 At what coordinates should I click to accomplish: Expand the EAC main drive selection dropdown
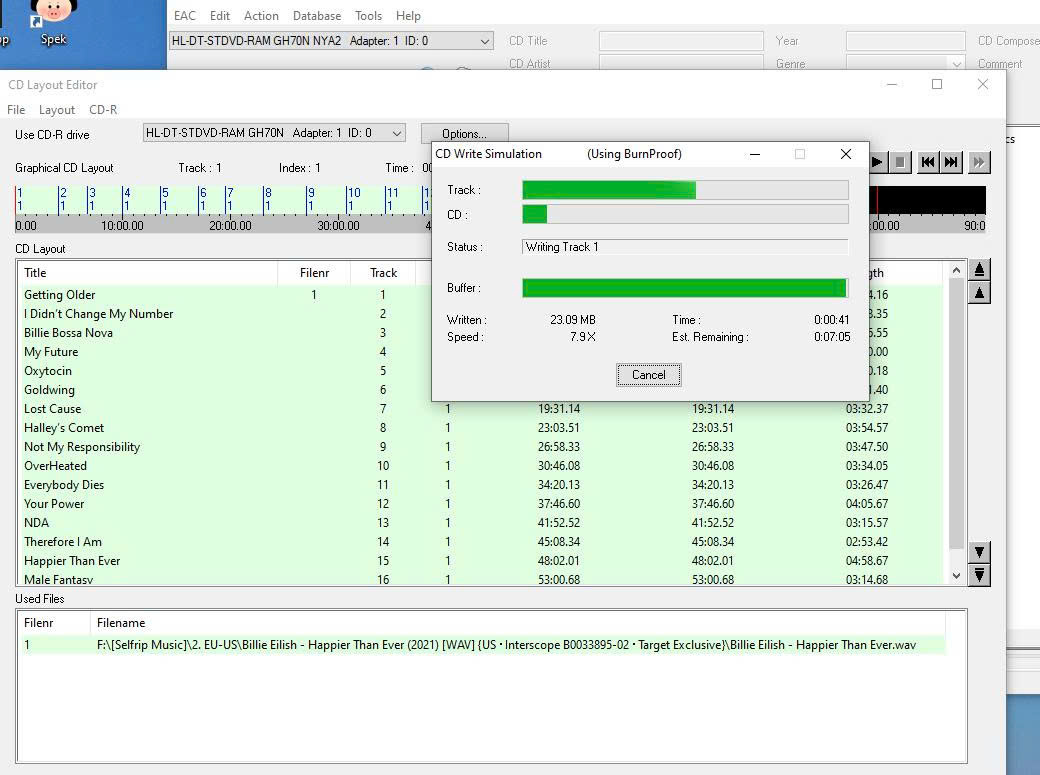pos(485,41)
